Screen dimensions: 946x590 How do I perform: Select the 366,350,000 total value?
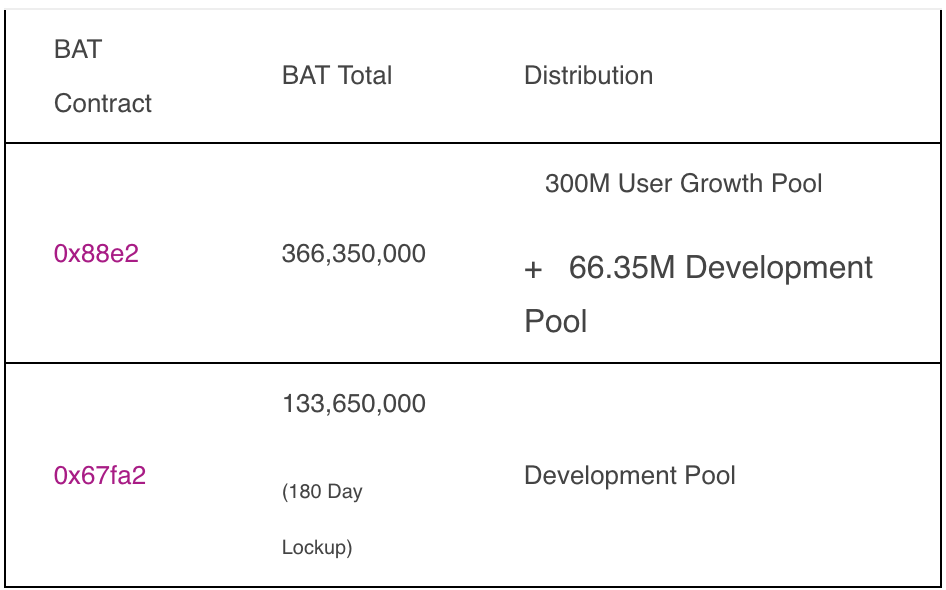click(x=354, y=254)
